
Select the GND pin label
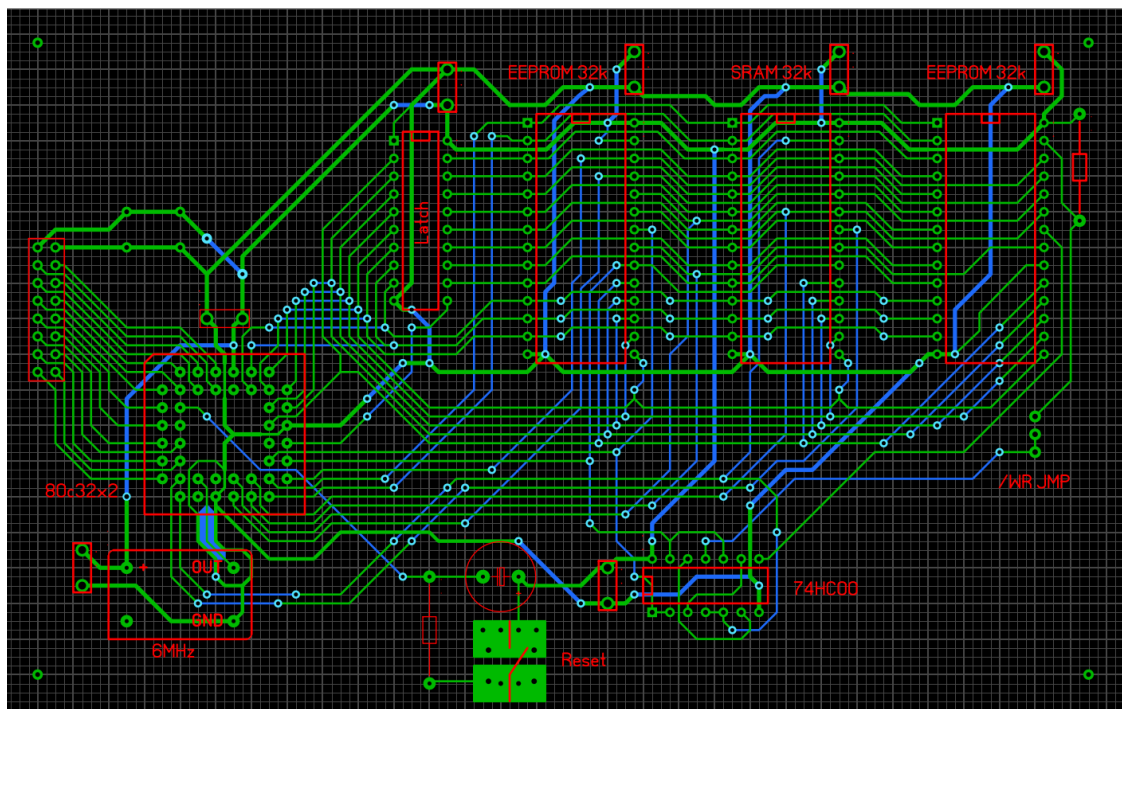(208, 621)
